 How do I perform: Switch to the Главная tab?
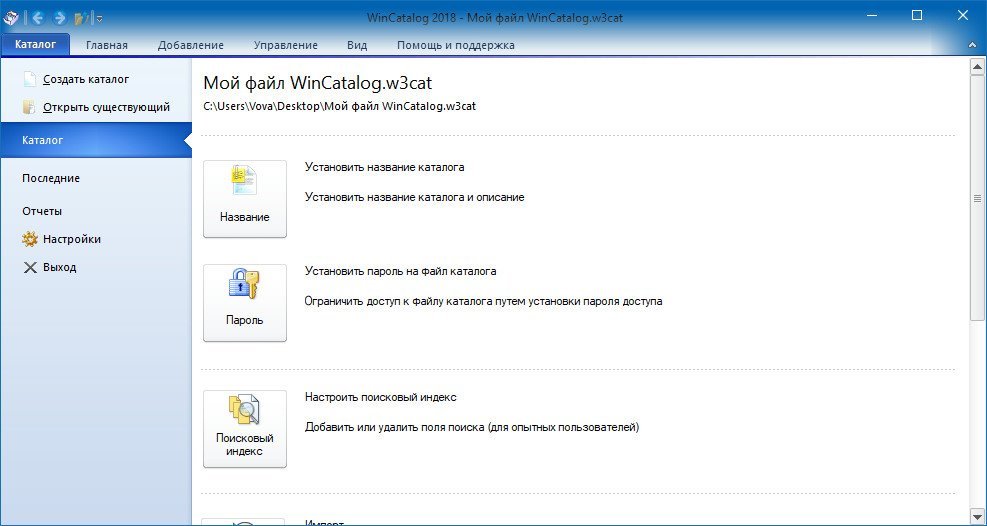tap(107, 45)
